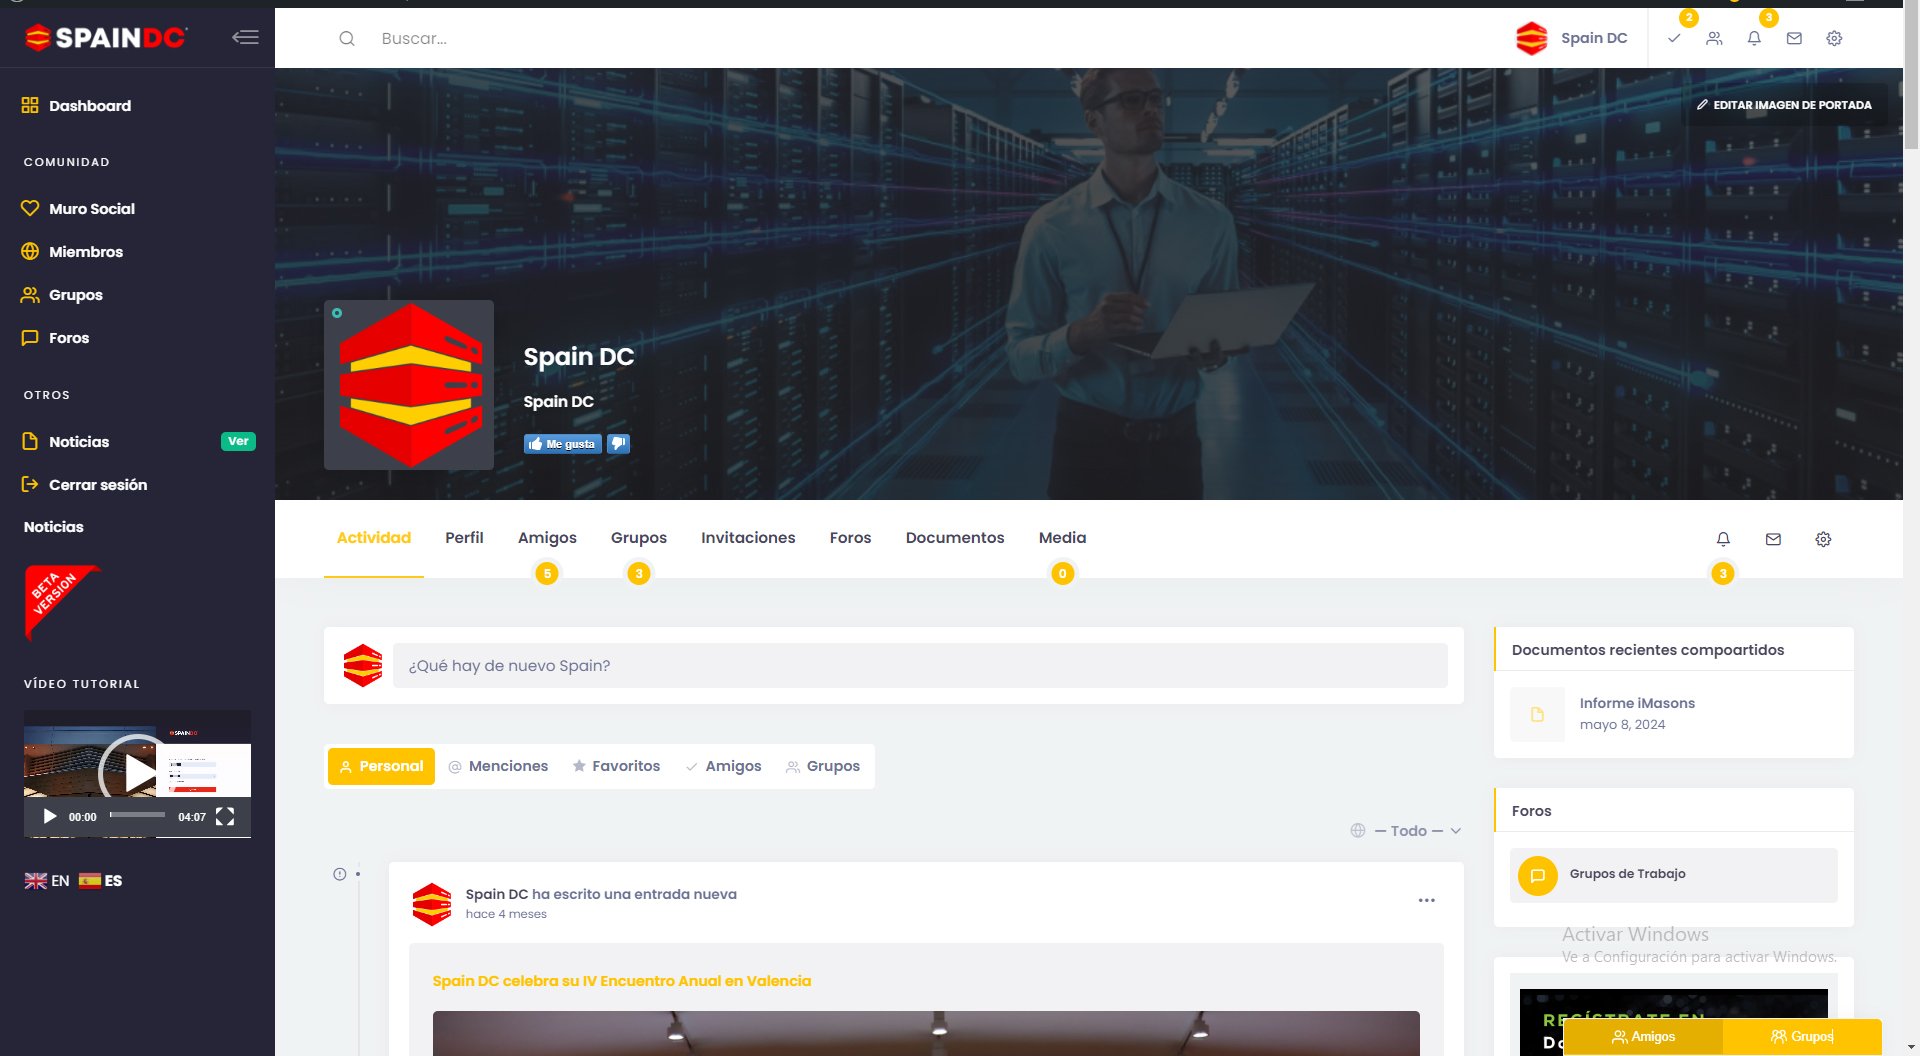Click the 'Qué hay de nuevo' post field
Screen dimensions: 1920x1056
(x=919, y=666)
